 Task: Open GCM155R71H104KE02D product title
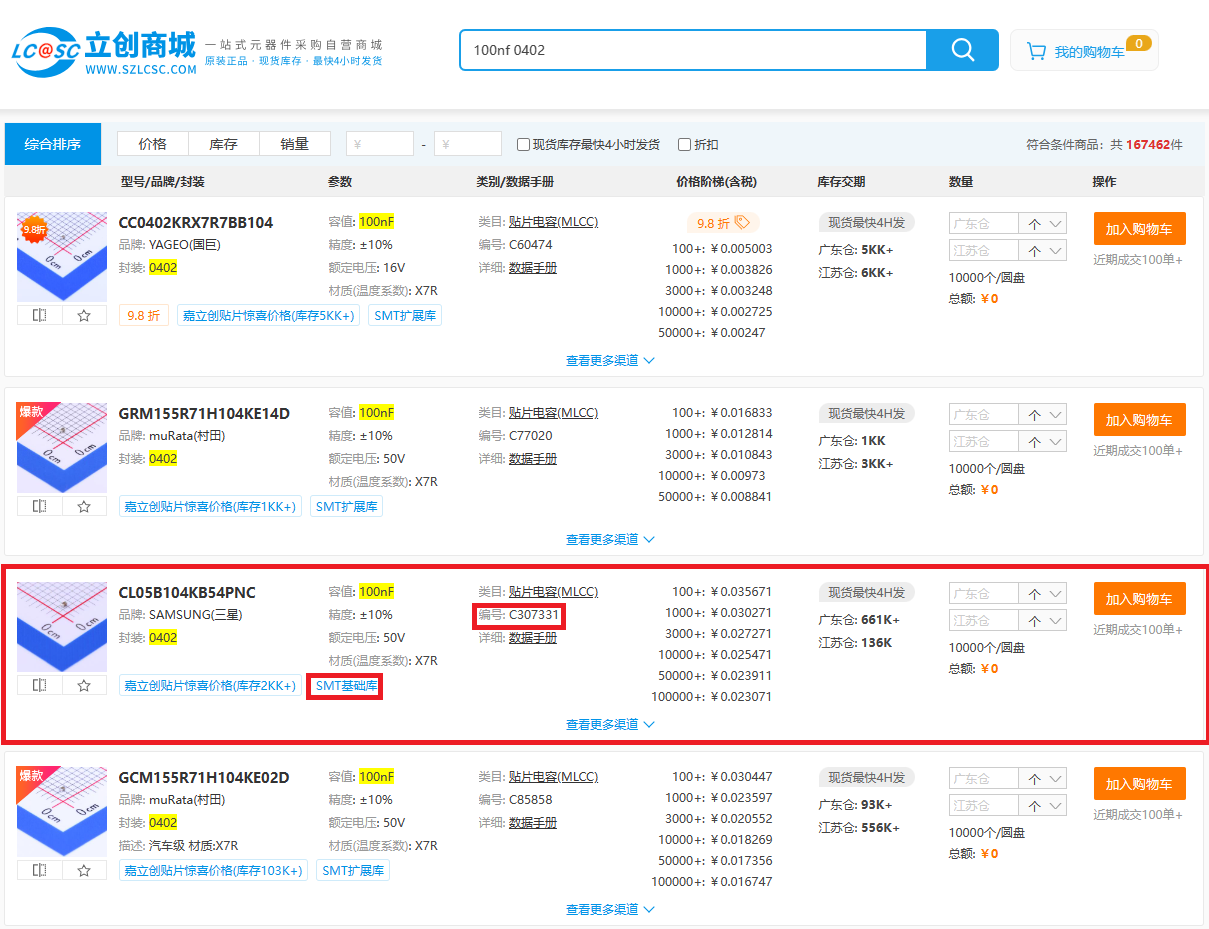pos(204,777)
